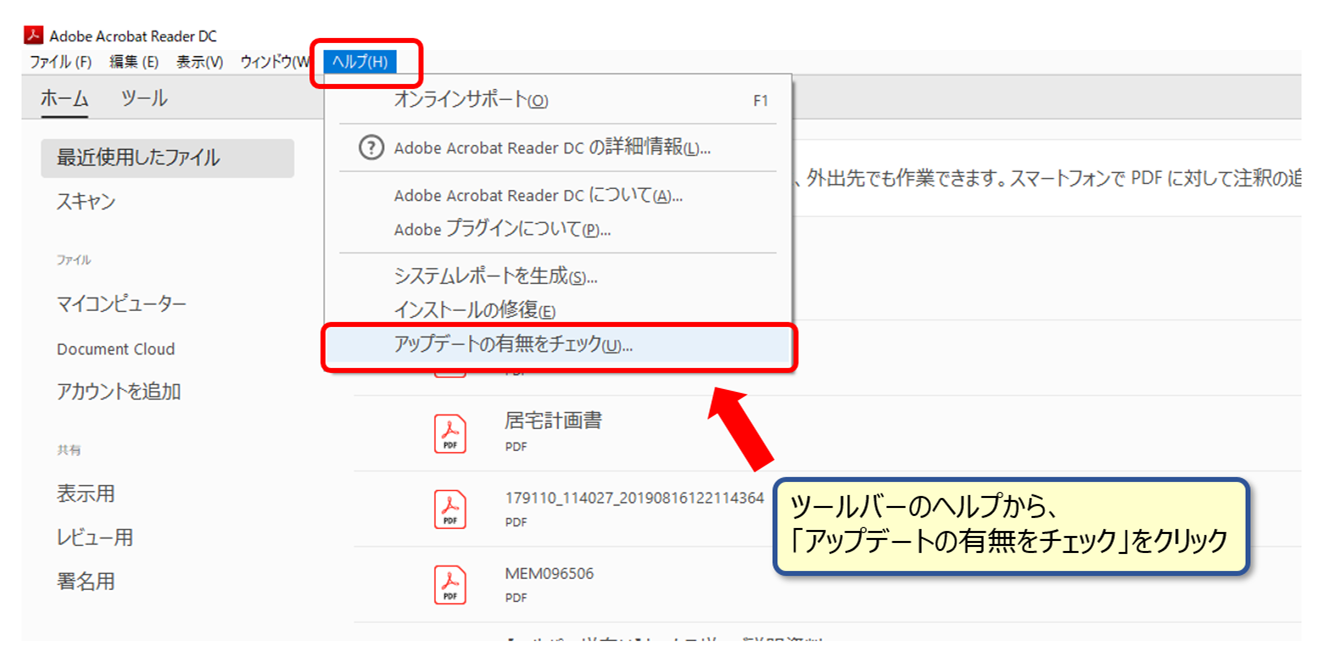Open the 179110_114027_20190816122114364 file name
Image resolution: width=1322 pixels, height=660 pixels.
(634, 498)
